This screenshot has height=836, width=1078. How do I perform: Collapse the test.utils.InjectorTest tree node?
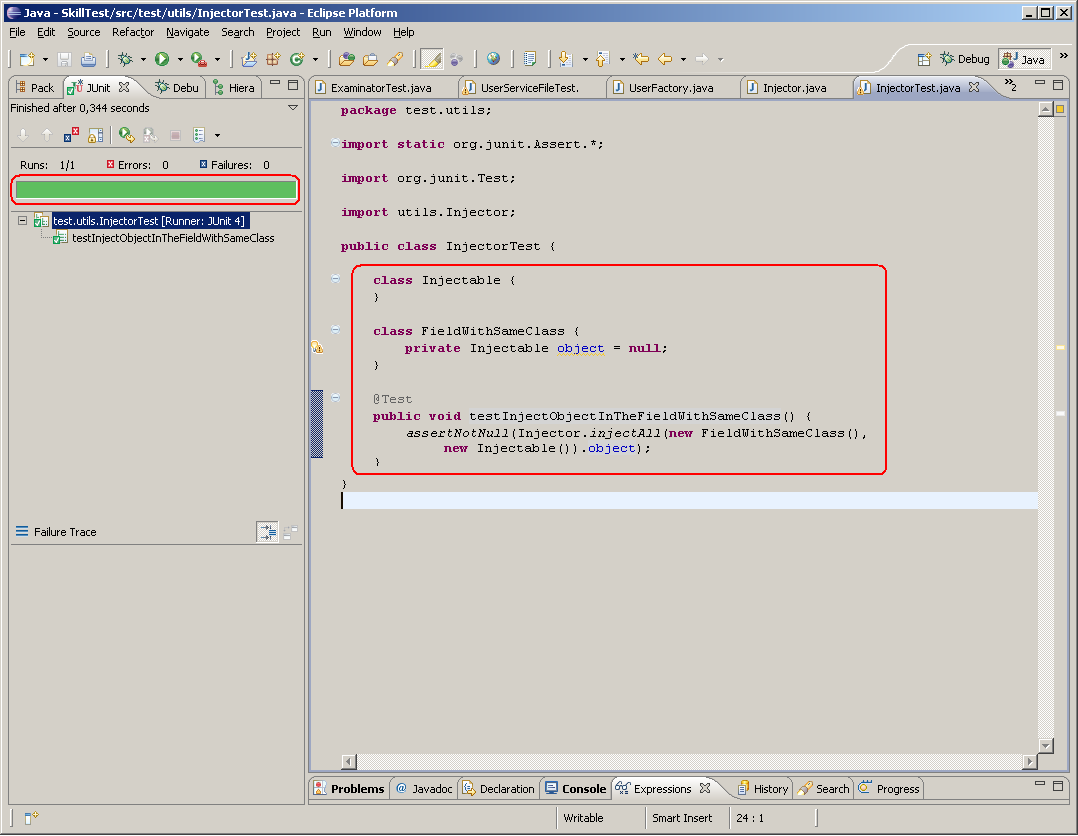click(22, 221)
